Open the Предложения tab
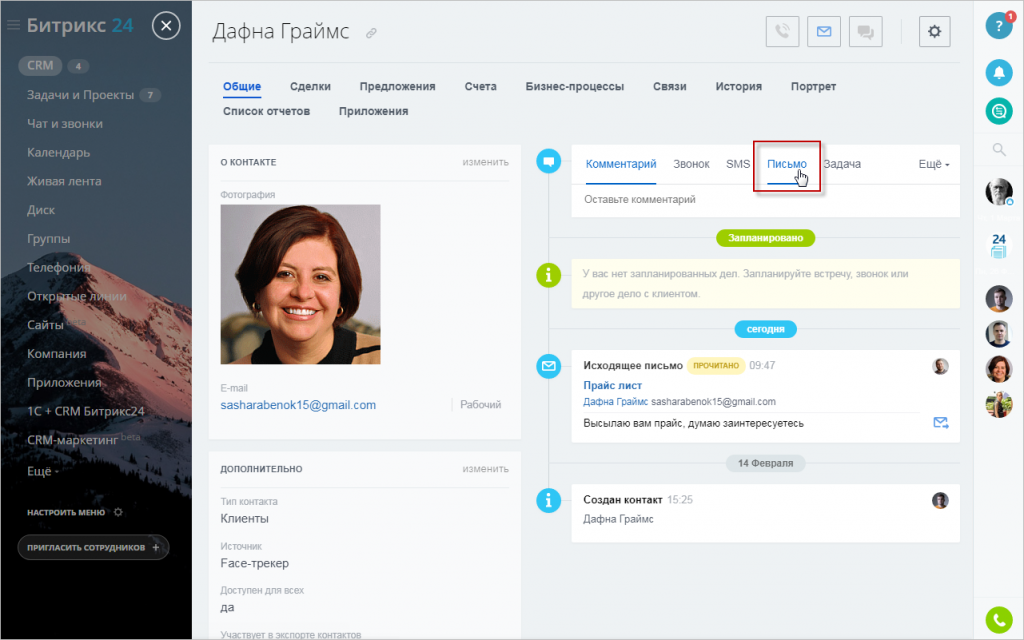The image size is (1024, 640). (x=397, y=86)
